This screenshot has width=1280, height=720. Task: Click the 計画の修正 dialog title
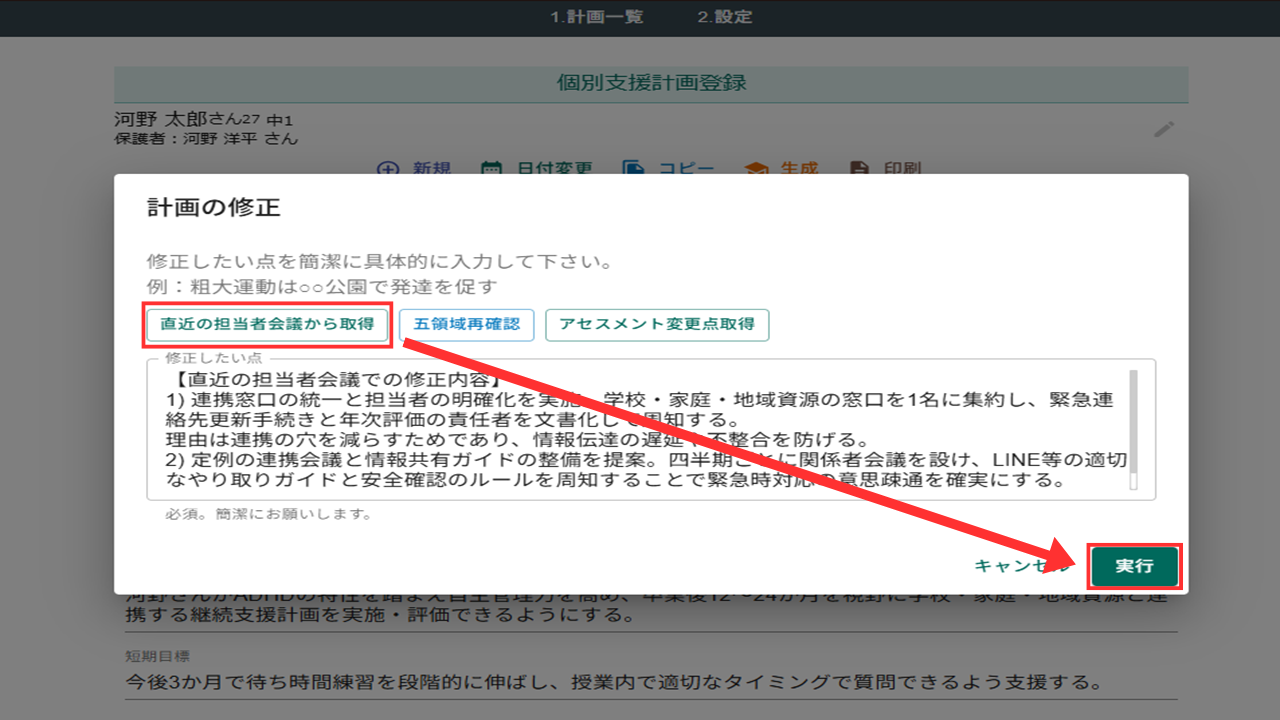[x=213, y=208]
